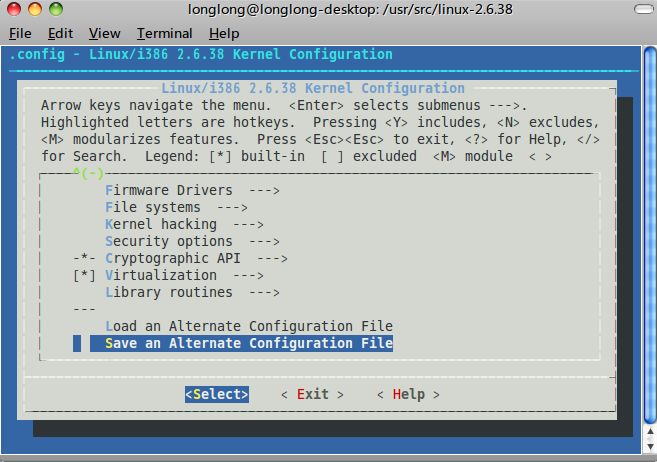This screenshot has height=462, width=657.
Task: Click the < Exit > button
Action: (313, 395)
